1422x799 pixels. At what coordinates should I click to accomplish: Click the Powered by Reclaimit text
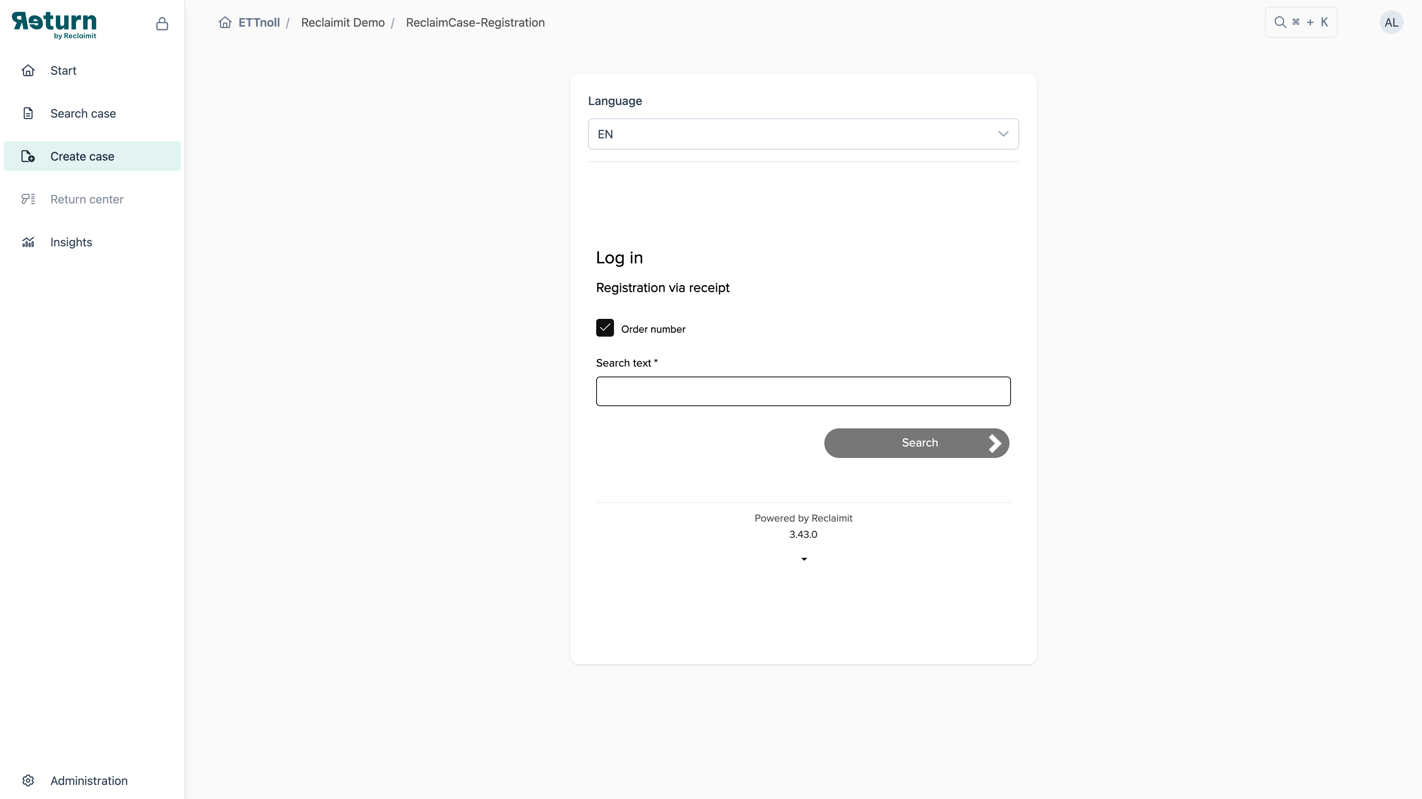coord(803,518)
